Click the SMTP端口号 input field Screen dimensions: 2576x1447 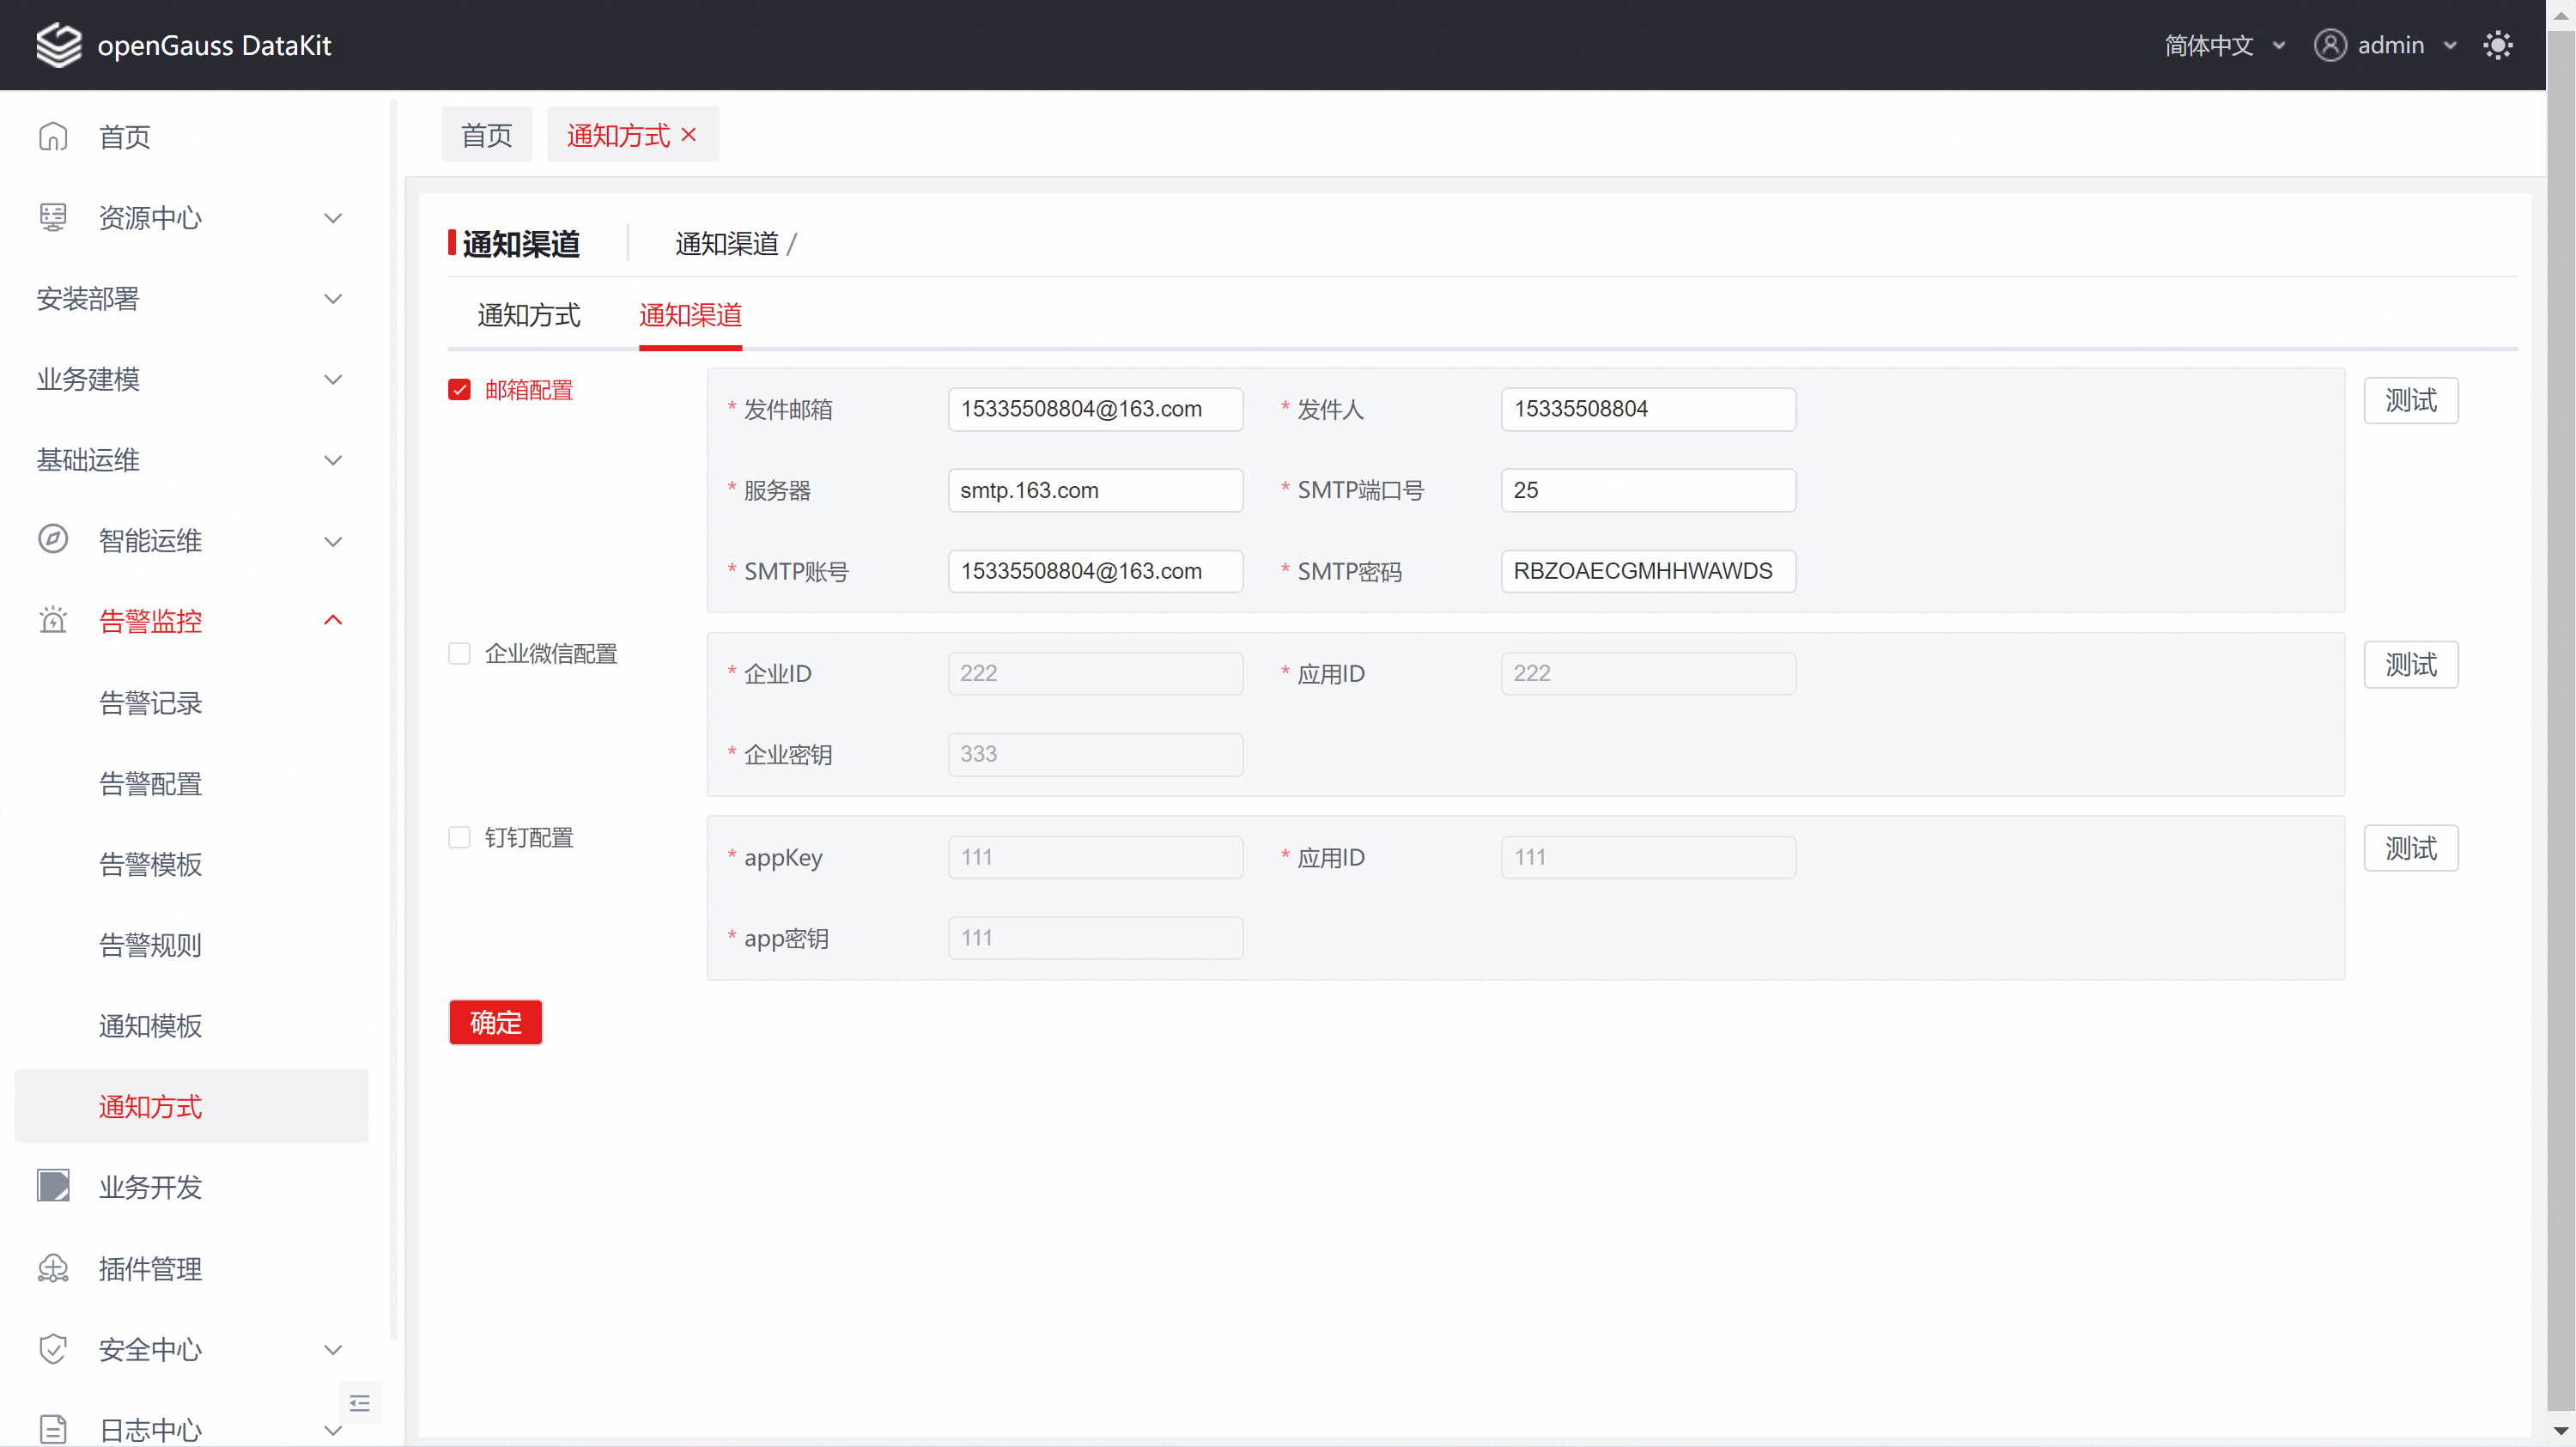tap(1647, 490)
